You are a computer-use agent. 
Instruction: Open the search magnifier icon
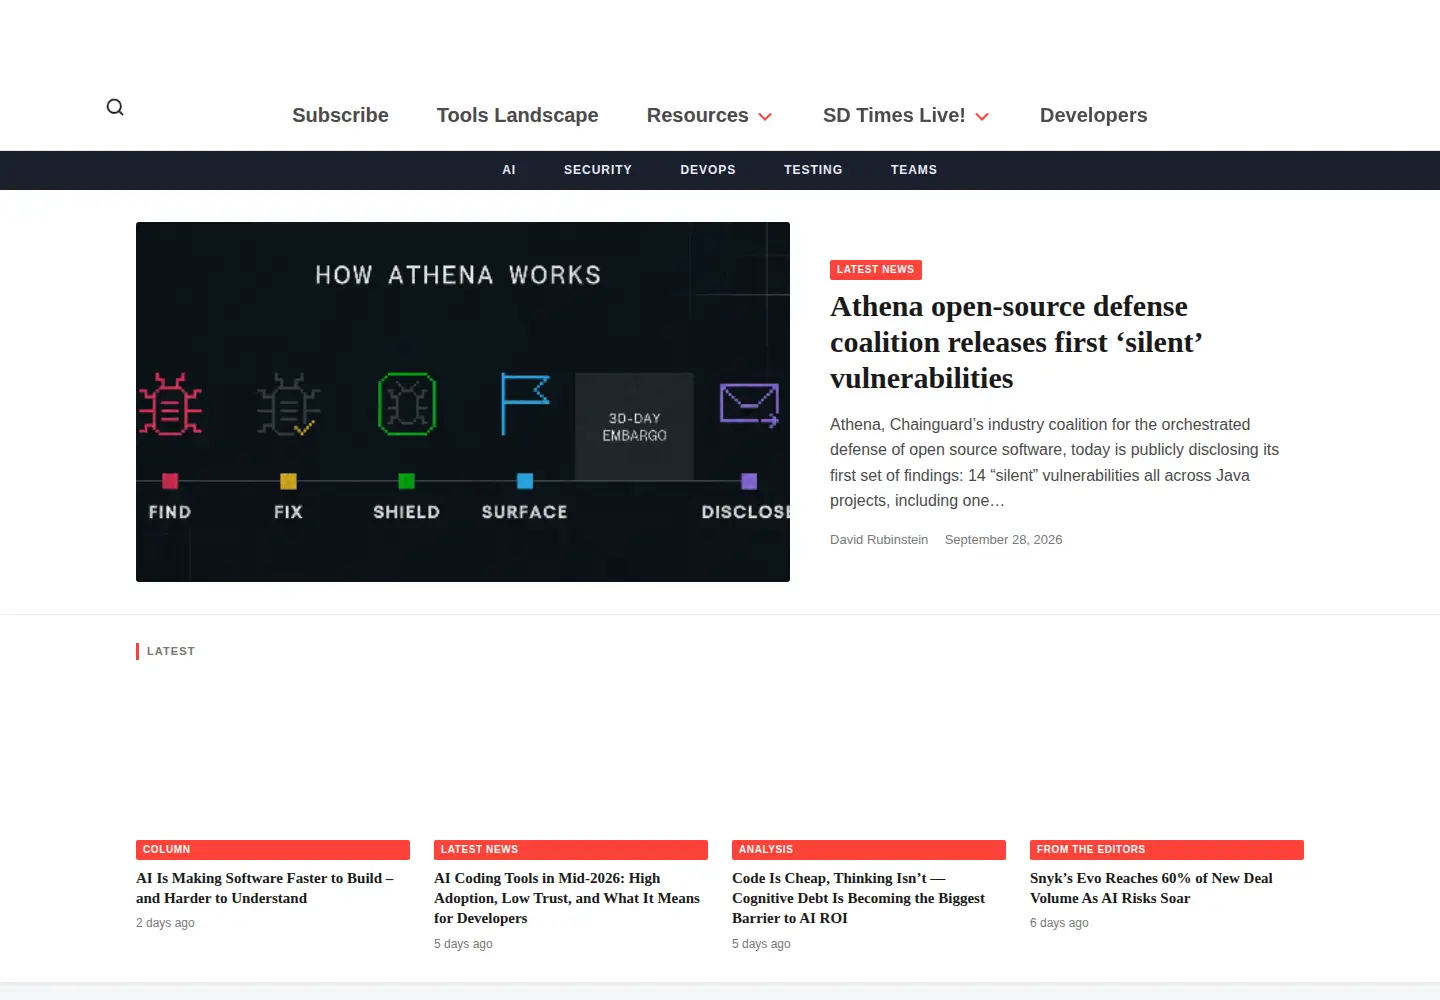pos(115,107)
